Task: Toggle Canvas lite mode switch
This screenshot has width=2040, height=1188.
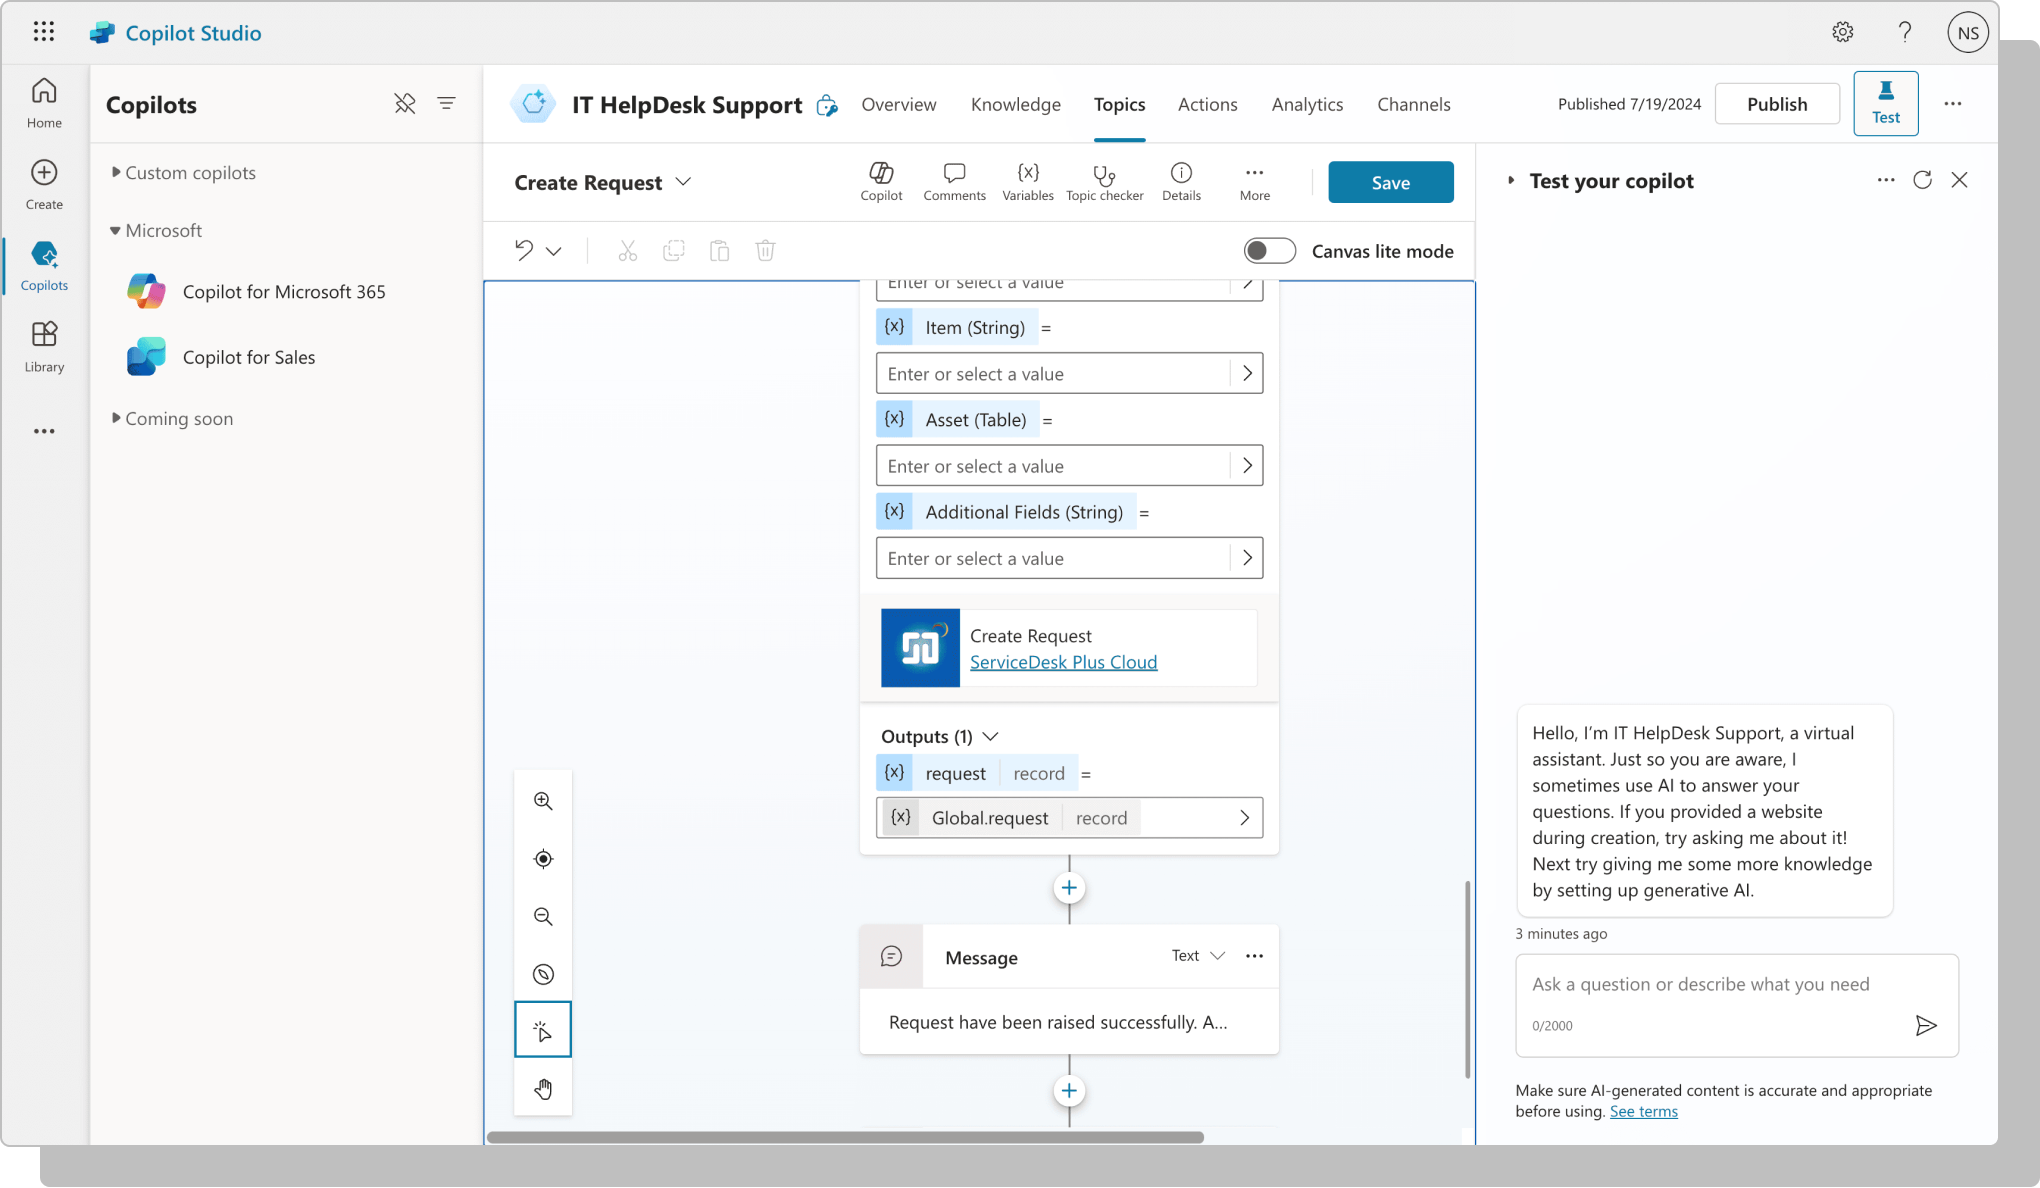Action: click(x=1268, y=250)
